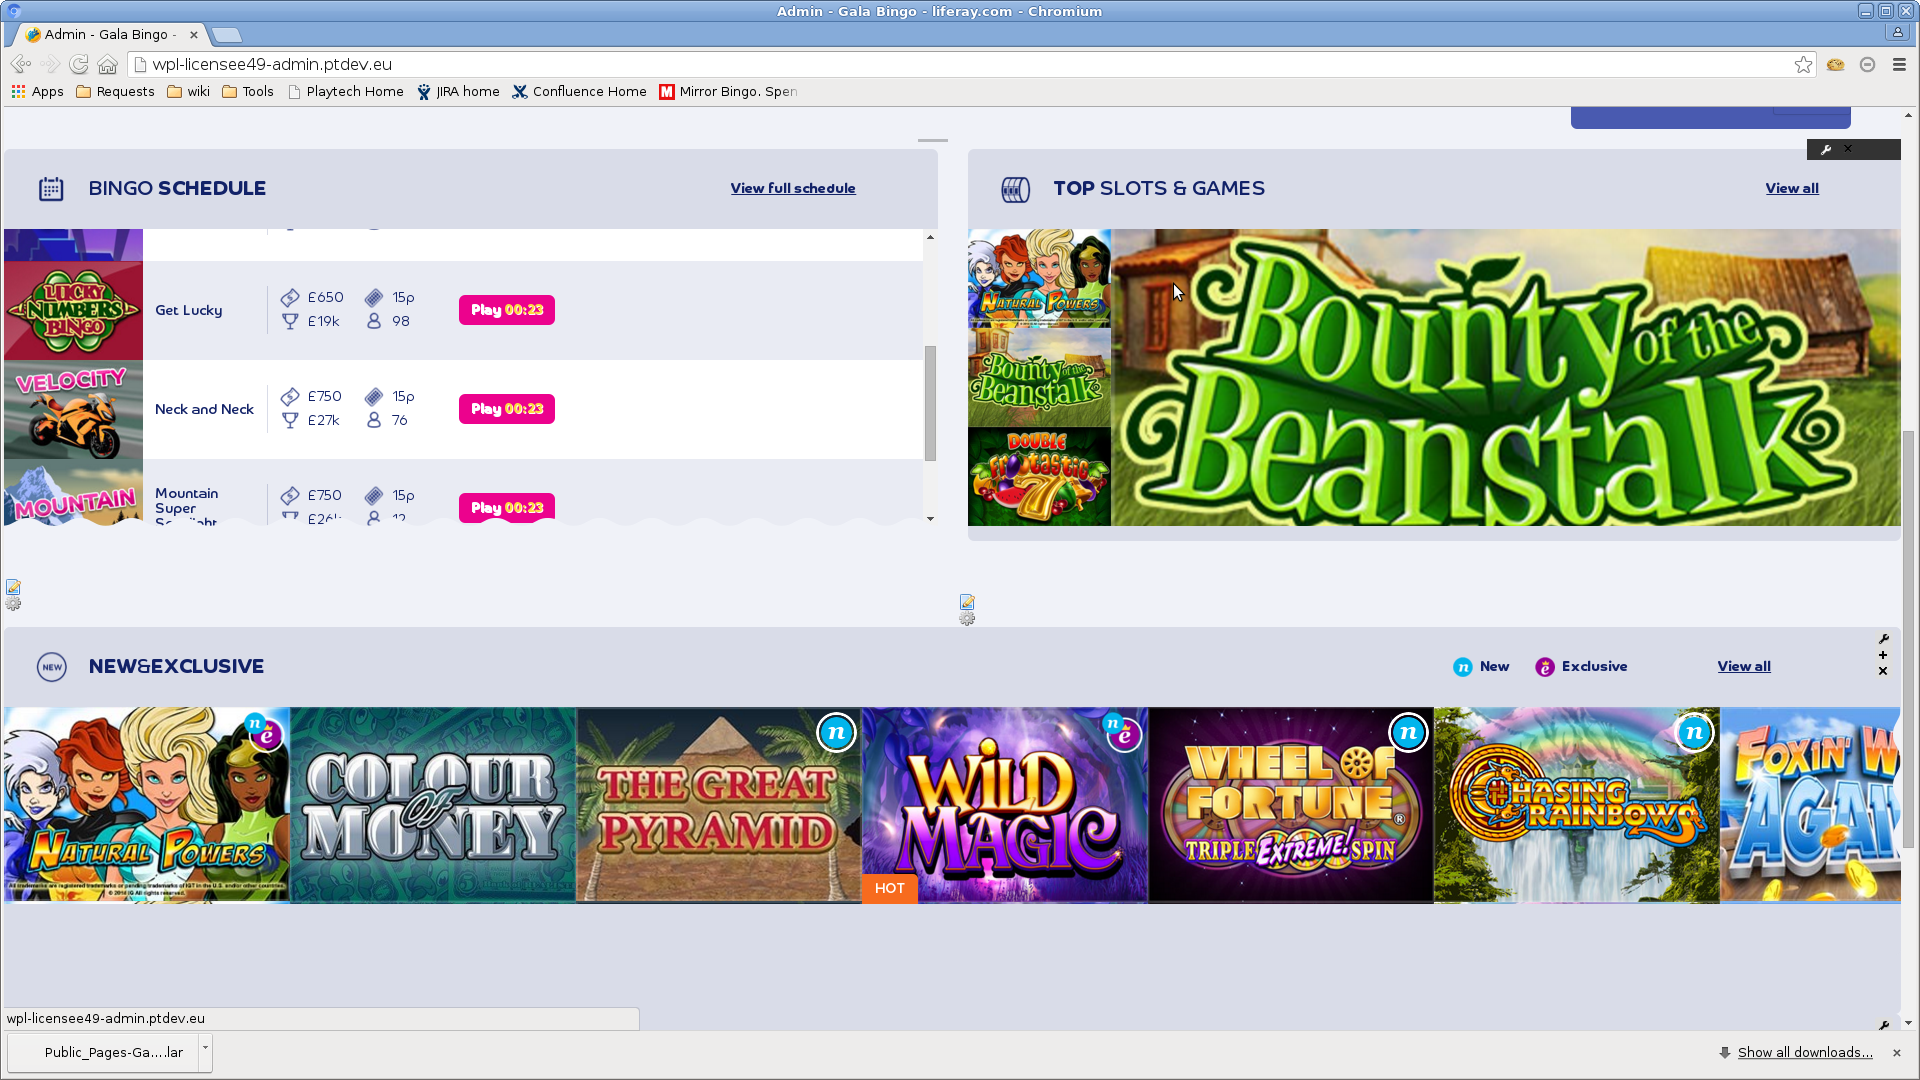Click Play button for Mountain Super
The image size is (1920, 1080).
click(x=507, y=508)
